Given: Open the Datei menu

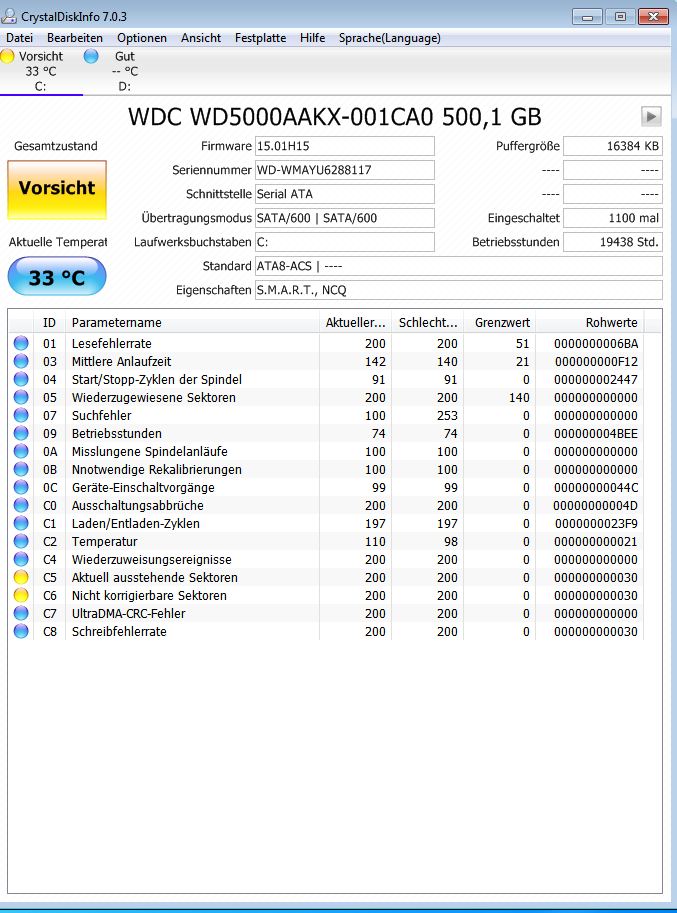Looking at the screenshot, I should point(19,38).
